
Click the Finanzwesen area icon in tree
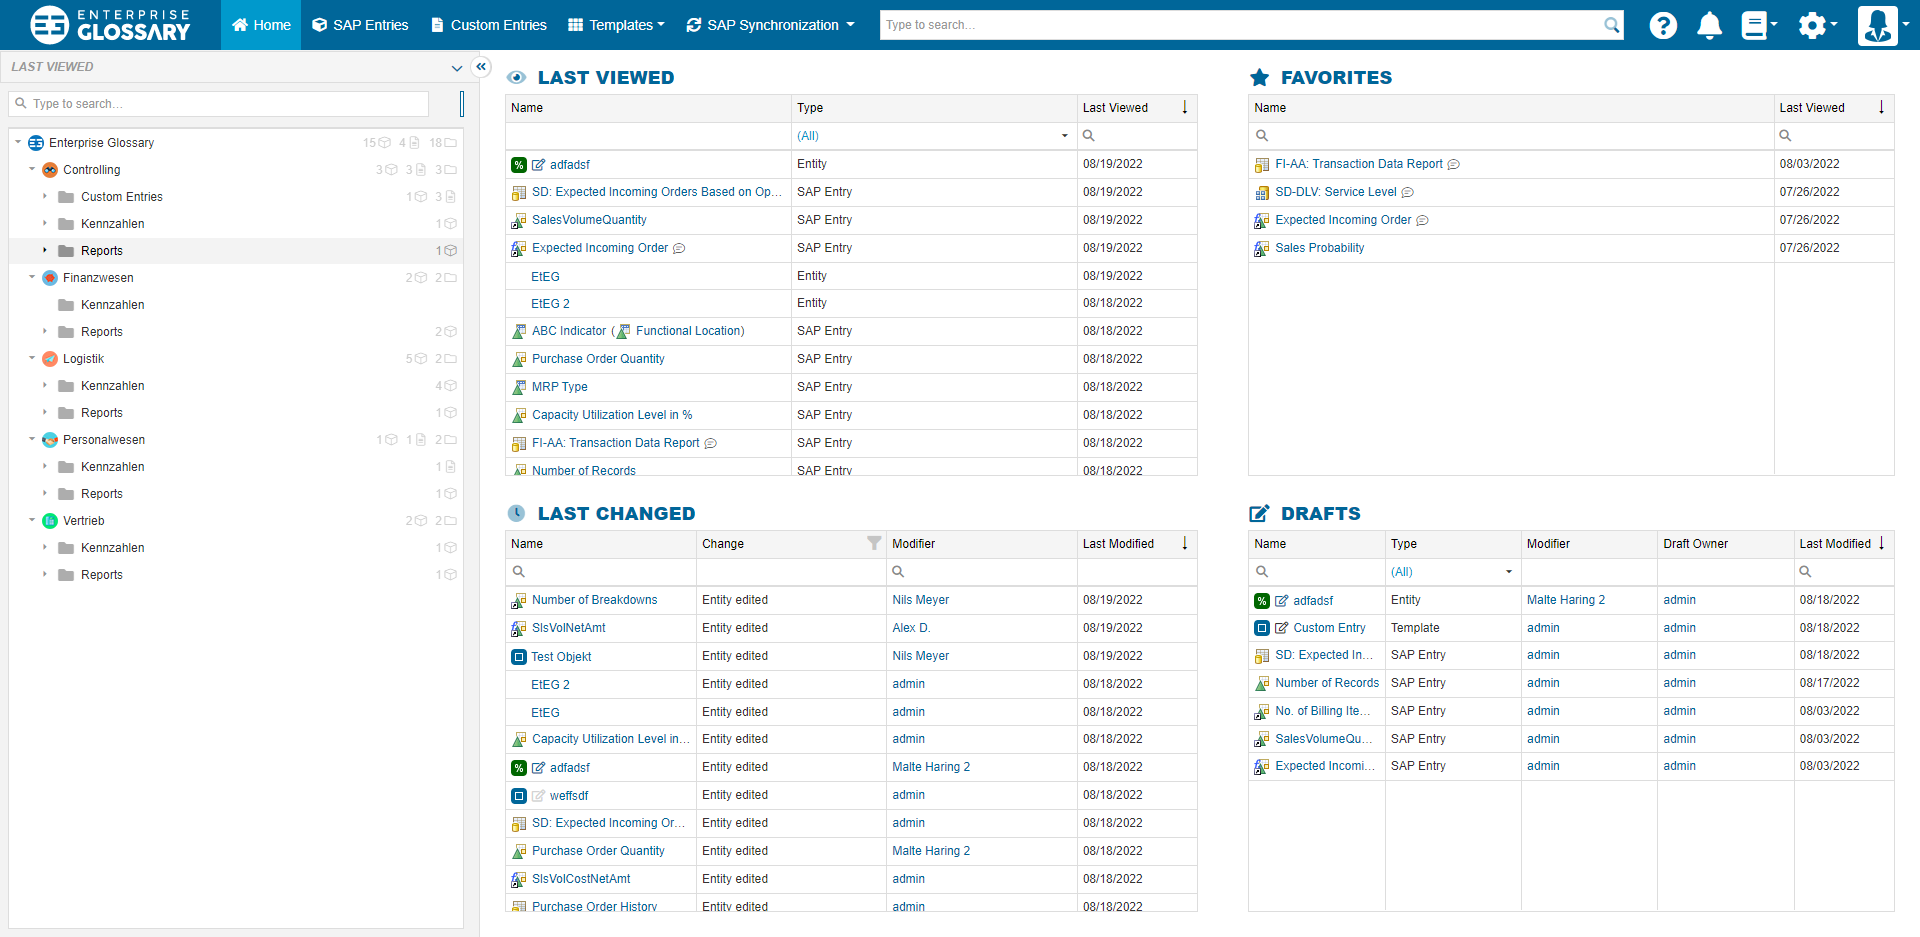[50, 278]
